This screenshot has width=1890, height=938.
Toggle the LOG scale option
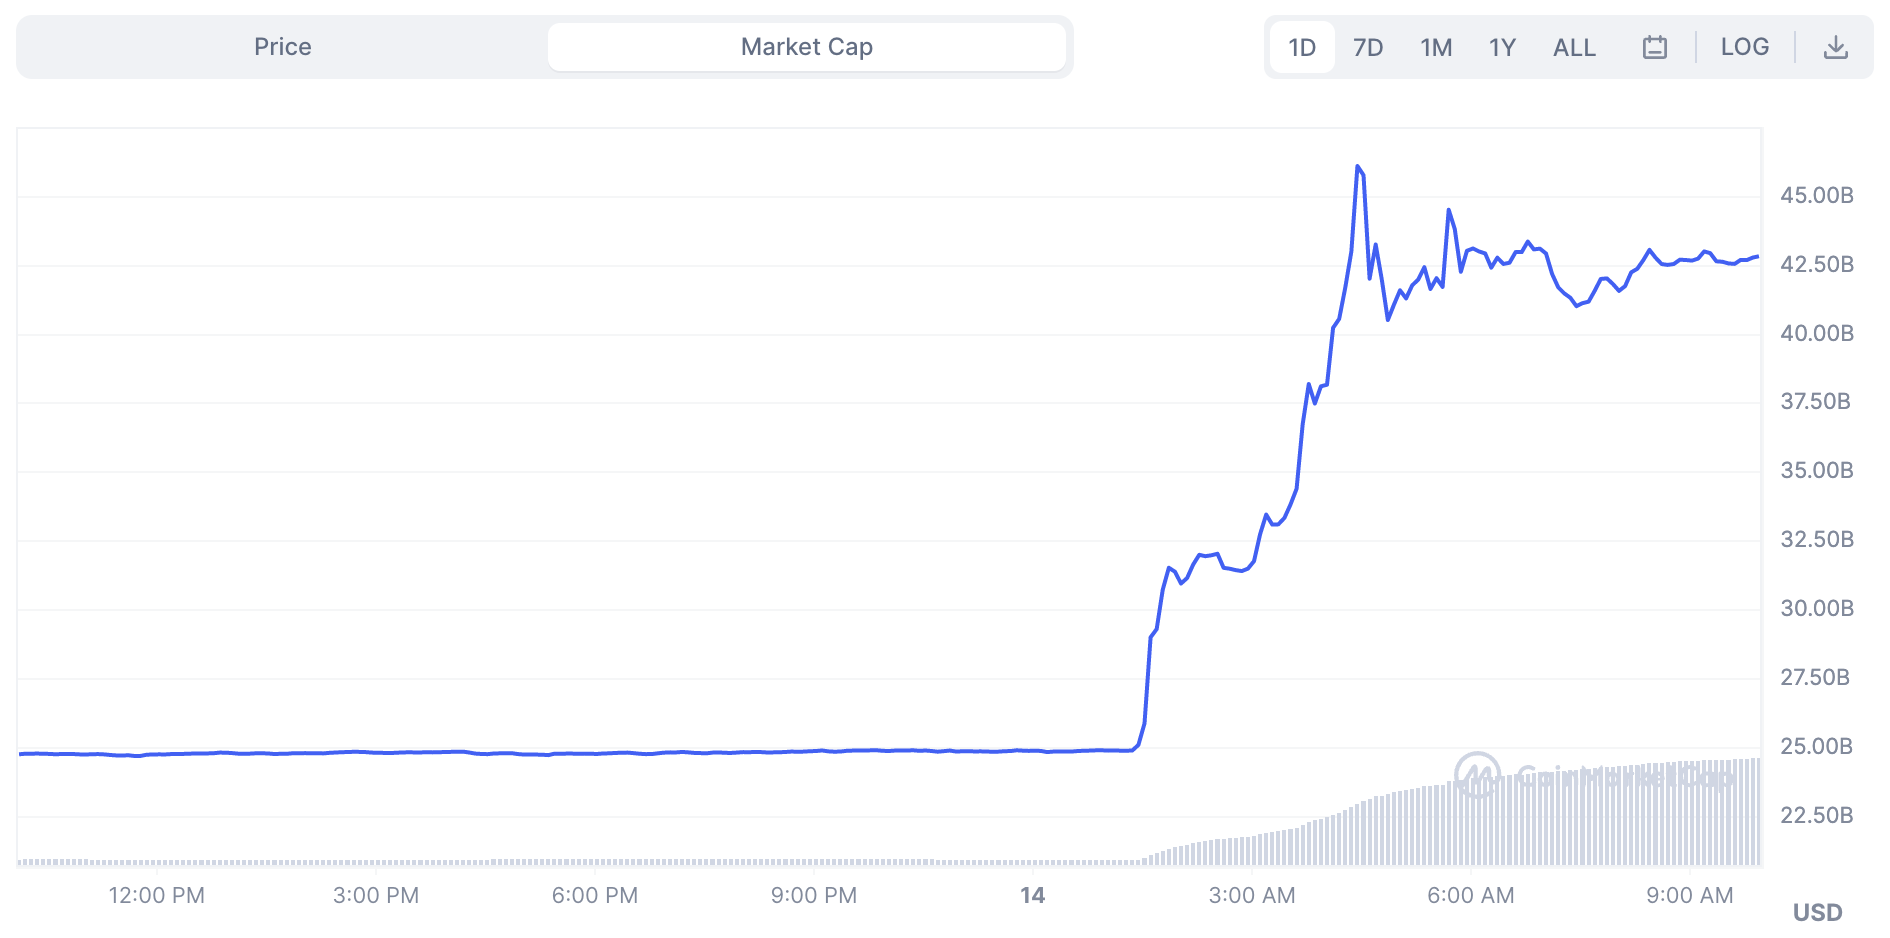click(1744, 47)
